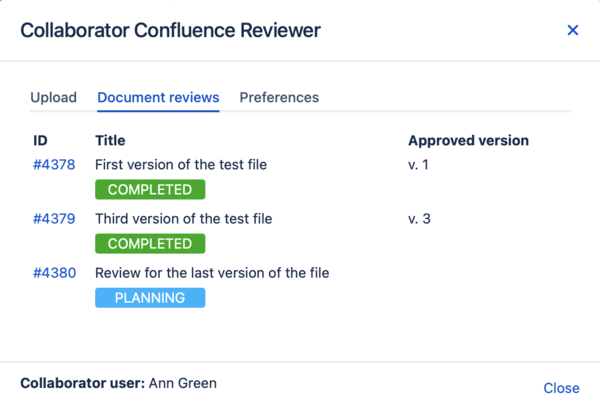Open review link #4380
This screenshot has height=410, width=600.
coord(54,273)
